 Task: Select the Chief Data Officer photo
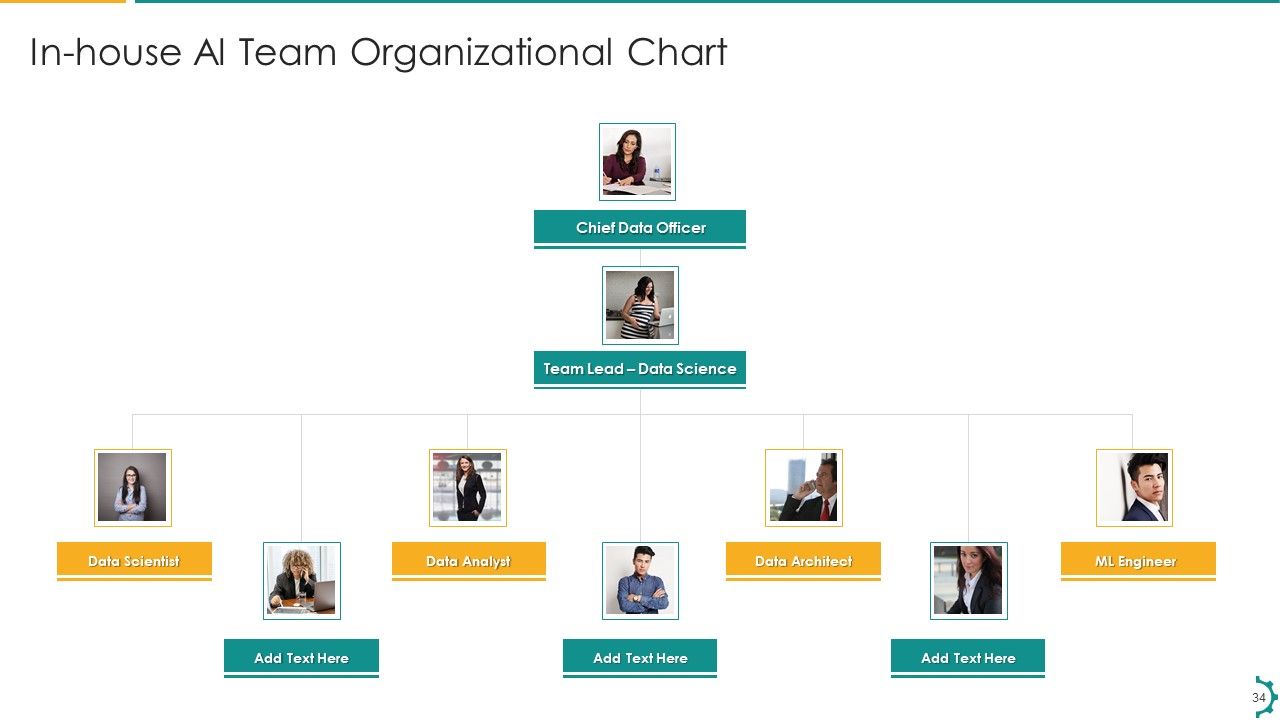[x=637, y=162]
